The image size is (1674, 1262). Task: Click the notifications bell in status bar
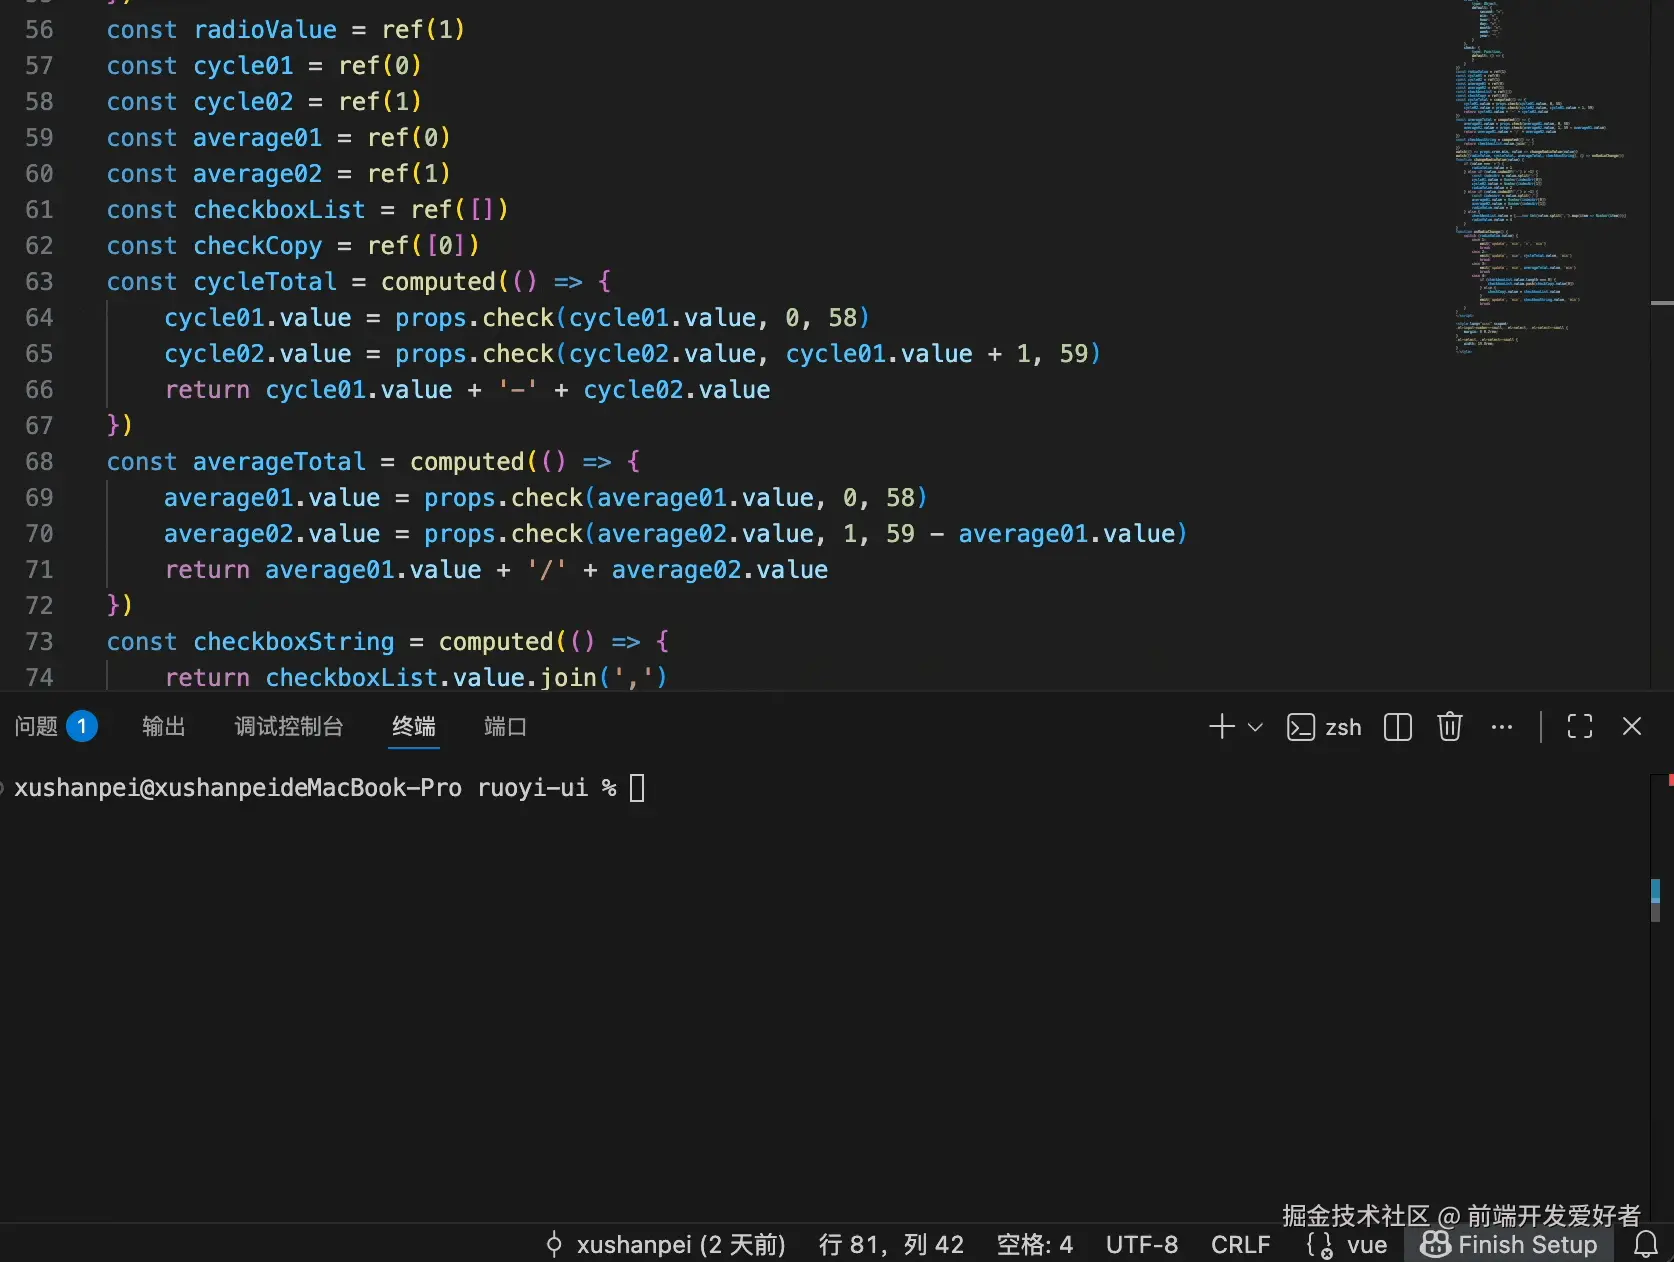pos(1645,1245)
